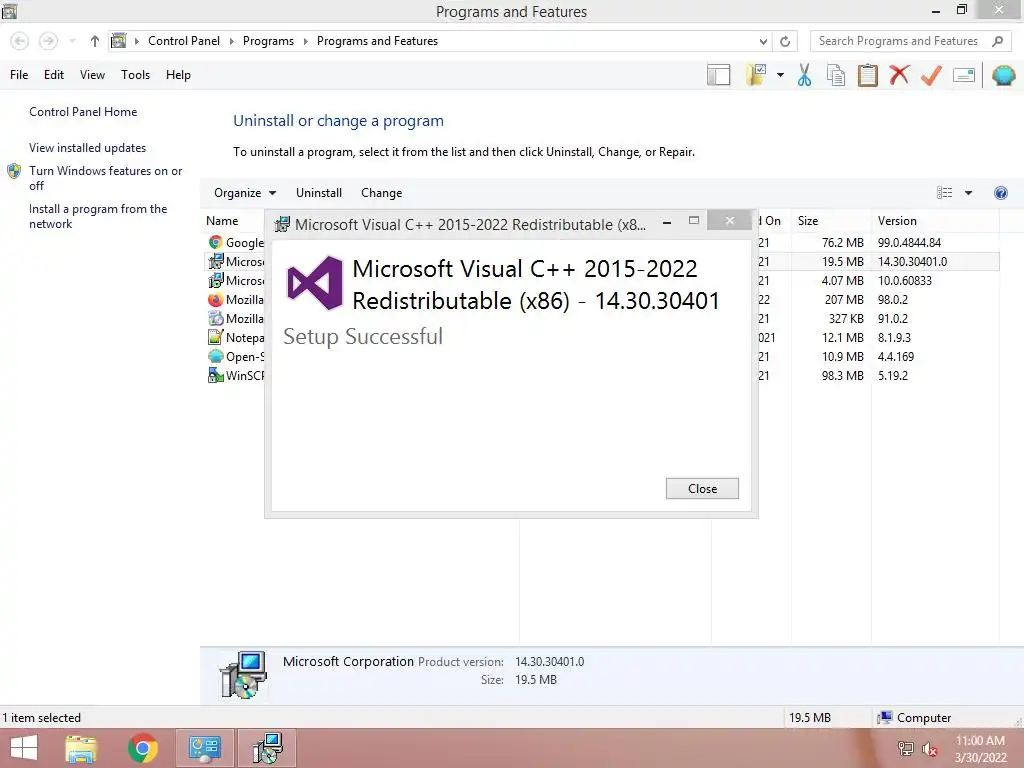1024x768 pixels.
Task: Click the Change command button
Action: tap(381, 193)
